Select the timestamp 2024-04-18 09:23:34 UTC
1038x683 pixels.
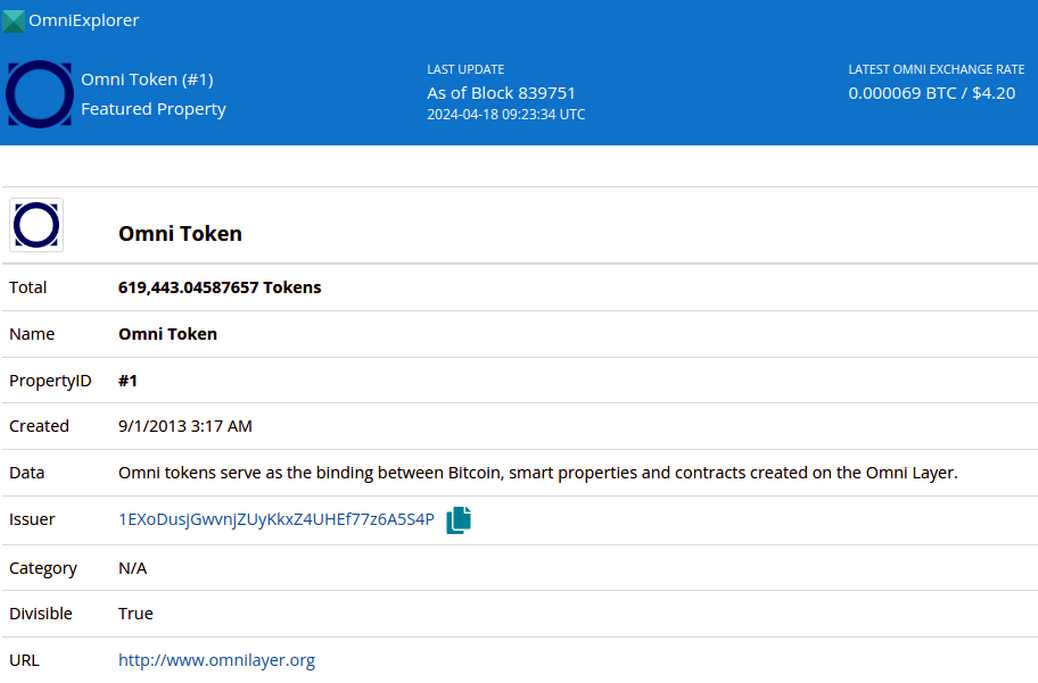point(506,114)
